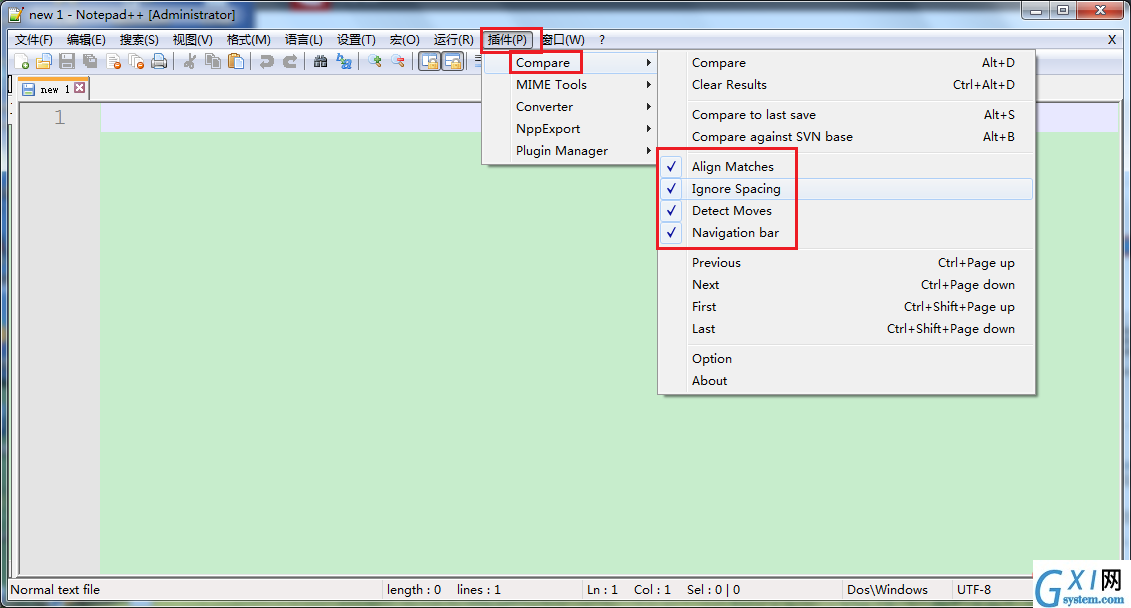Click the Find binoculars icon
This screenshot has height=608, width=1131.
(x=321, y=62)
